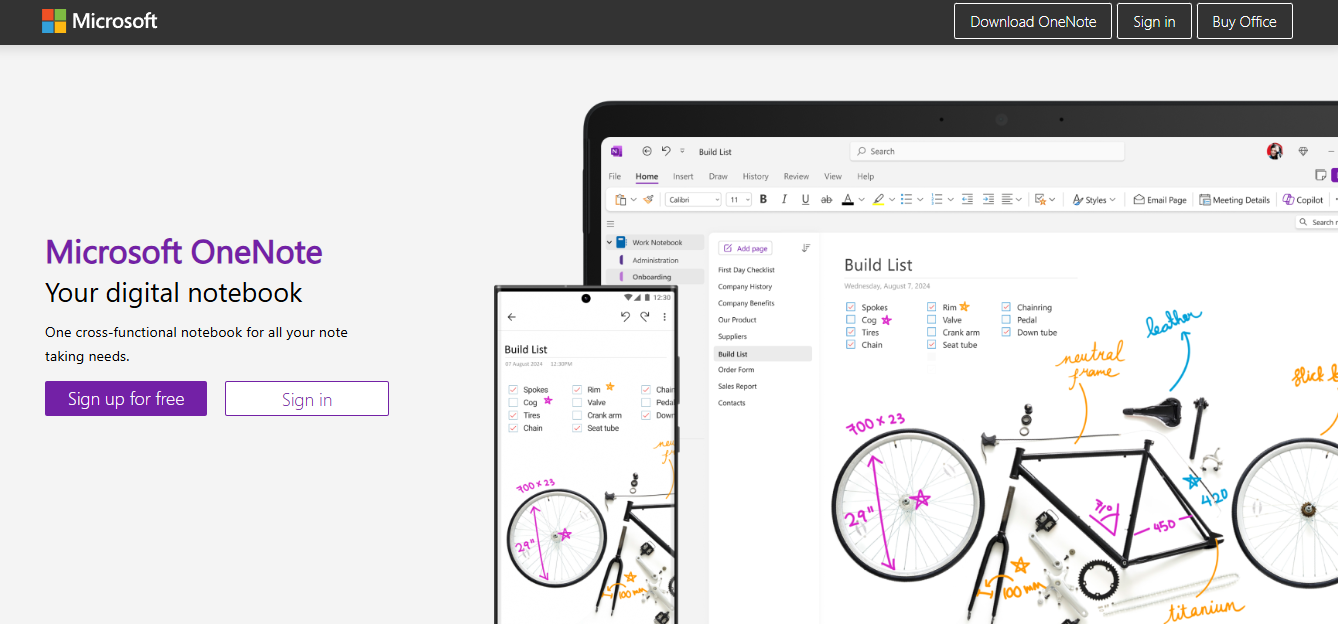Viewport: 1338px width, 631px height.
Task: Tap the three-dot more menu on phone
Action: [x=665, y=317]
